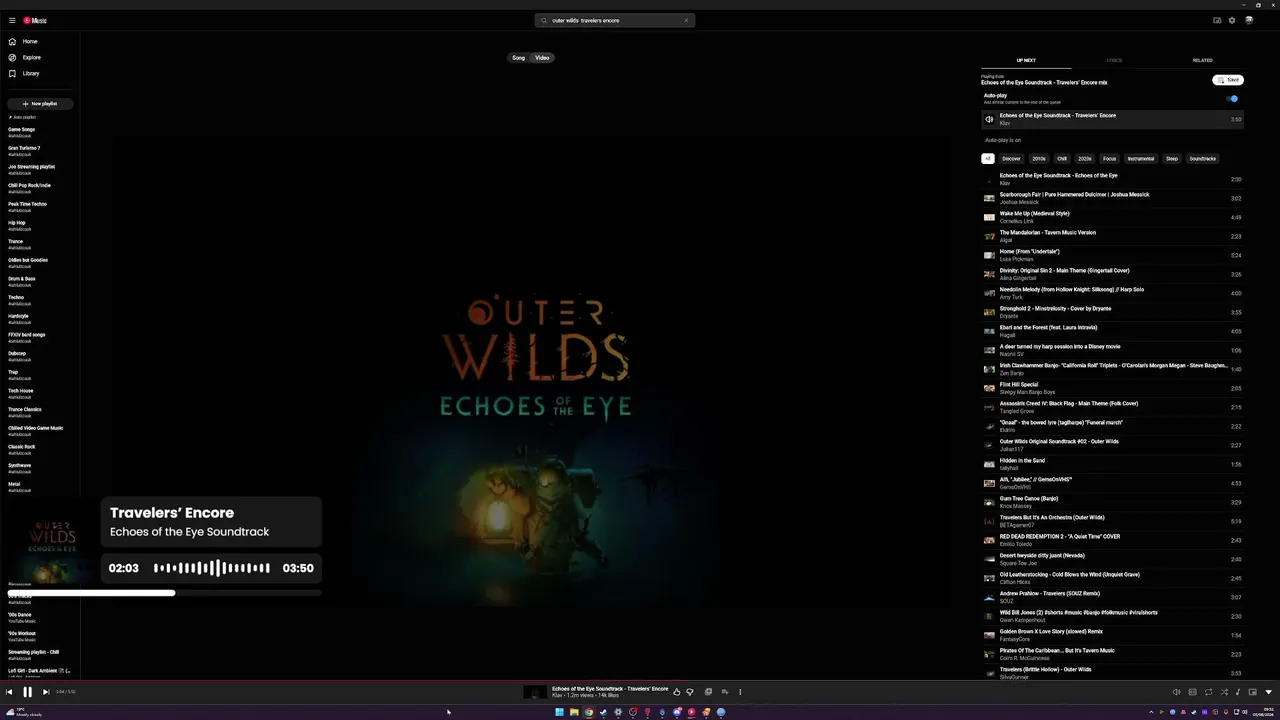Dislike the current song
1280x720 pixels.
pyautogui.click(x=689, y=692)
